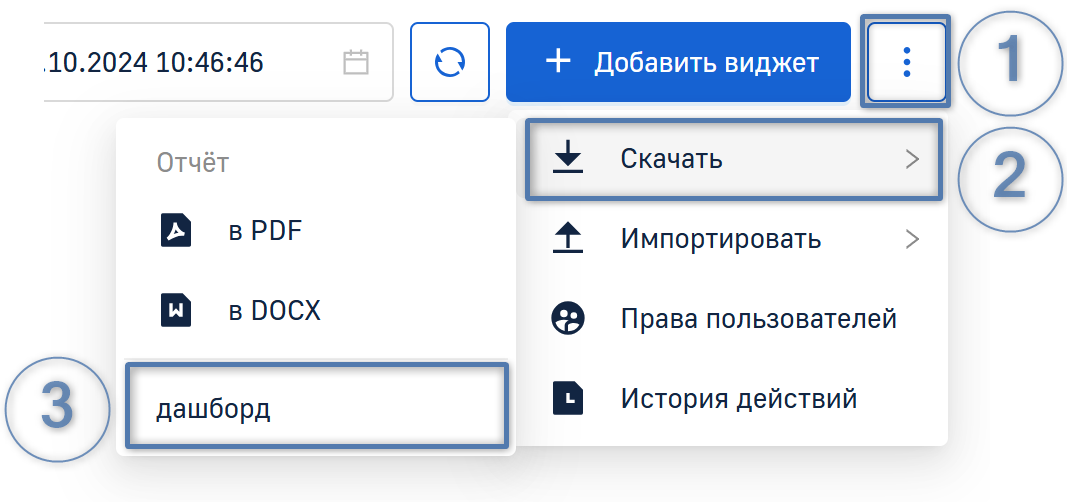This screenshot has height=502, width=1067.
Task: Expand the Скачать submenu chevron
Action: click(911, 158)
